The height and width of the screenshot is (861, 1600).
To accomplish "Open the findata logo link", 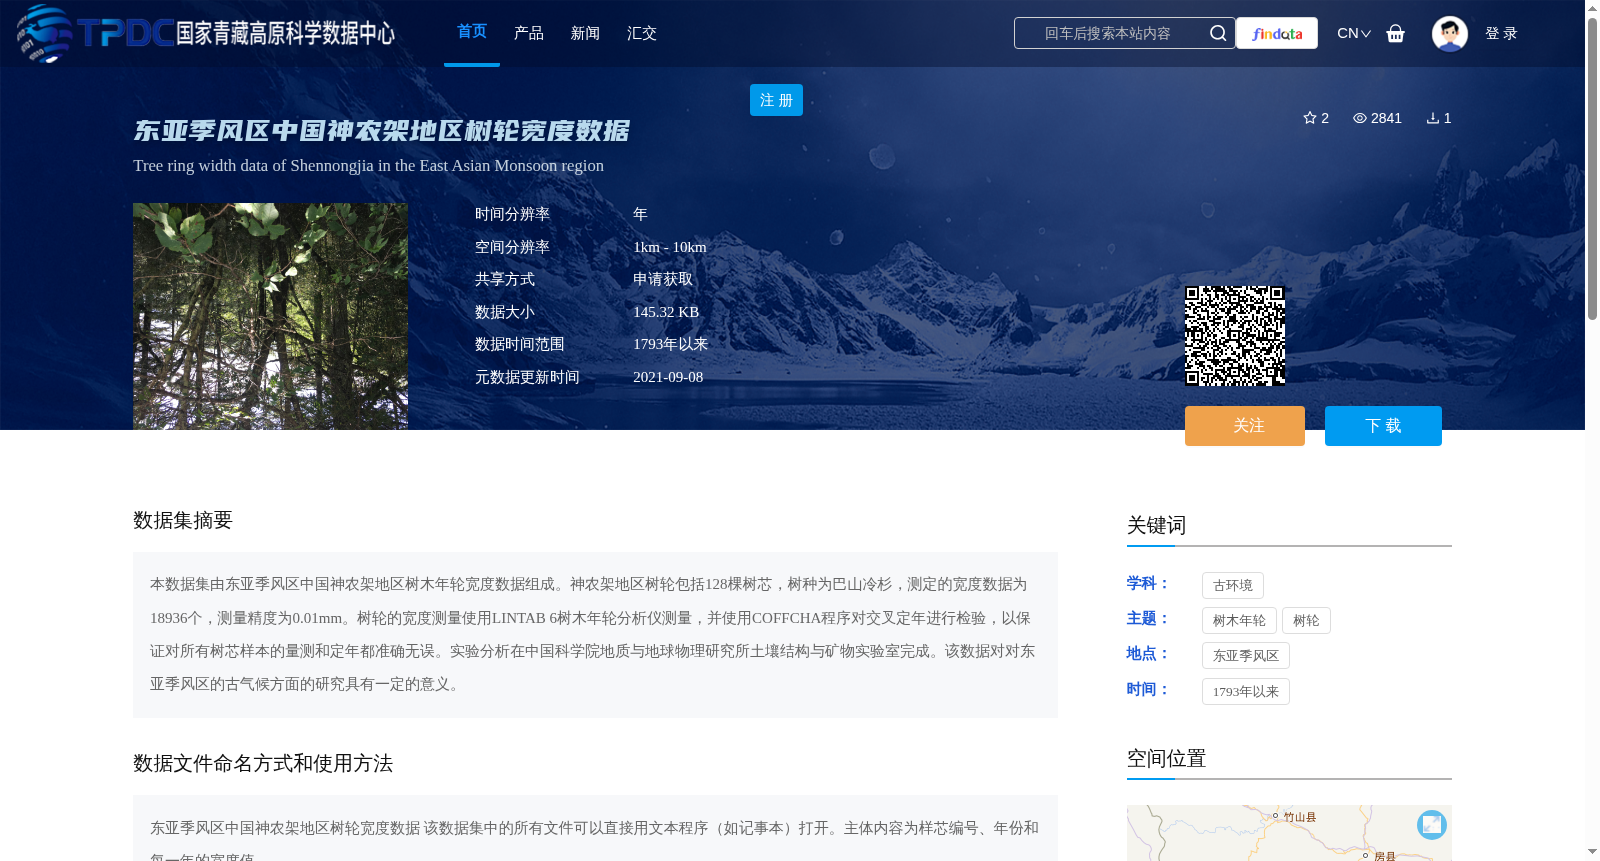I will click(1277, 33).
